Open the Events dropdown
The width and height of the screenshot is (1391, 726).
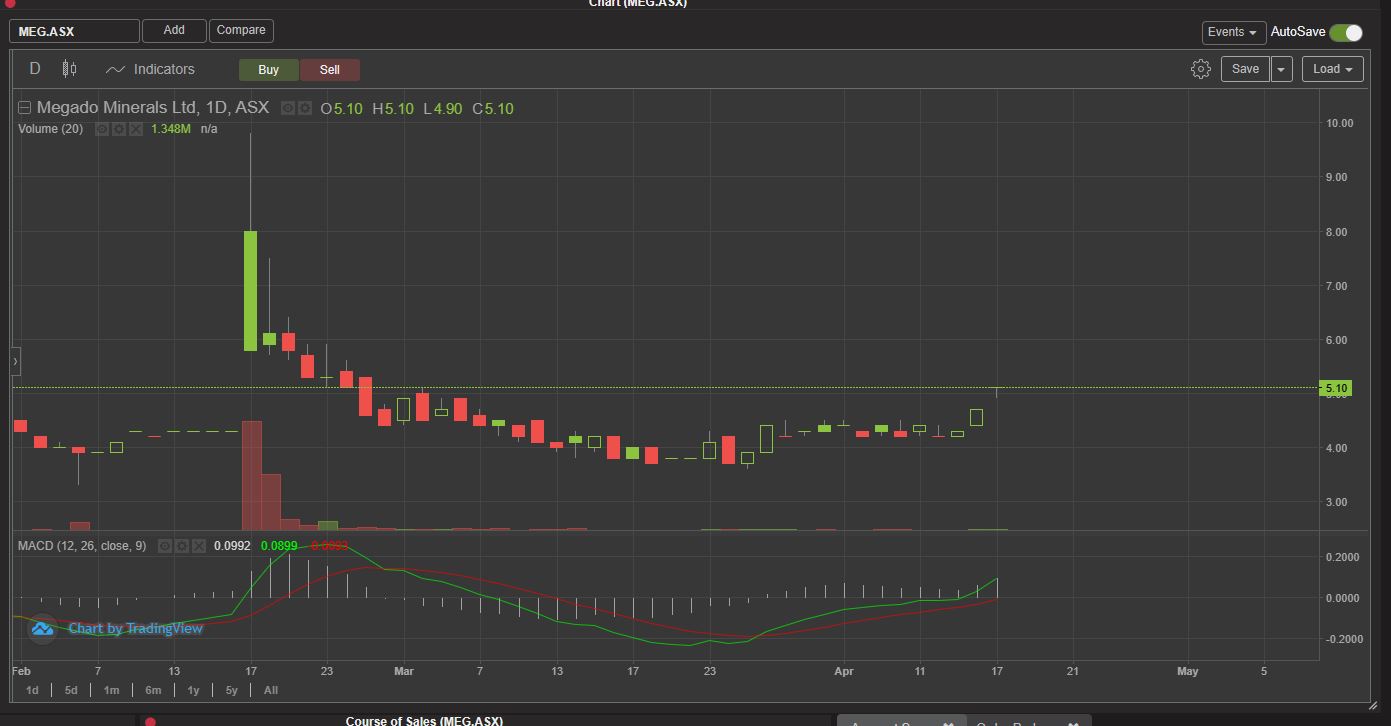pos(1233,32)
